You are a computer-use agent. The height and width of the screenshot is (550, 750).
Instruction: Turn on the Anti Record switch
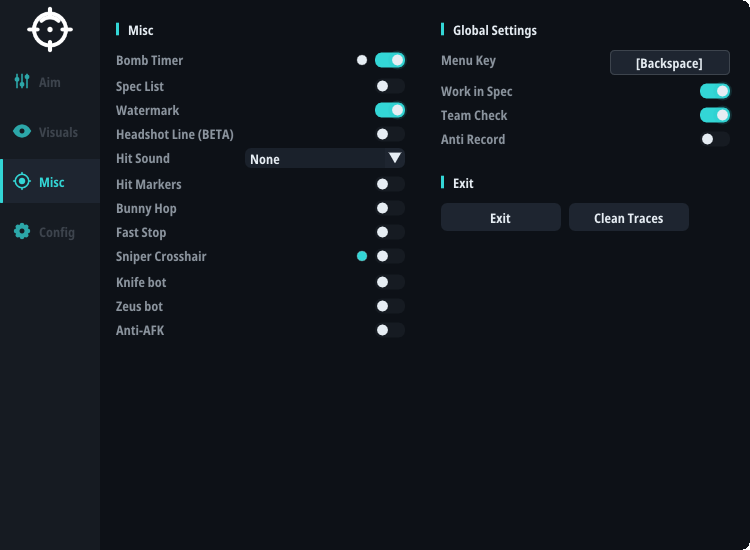tap(715, 139)
